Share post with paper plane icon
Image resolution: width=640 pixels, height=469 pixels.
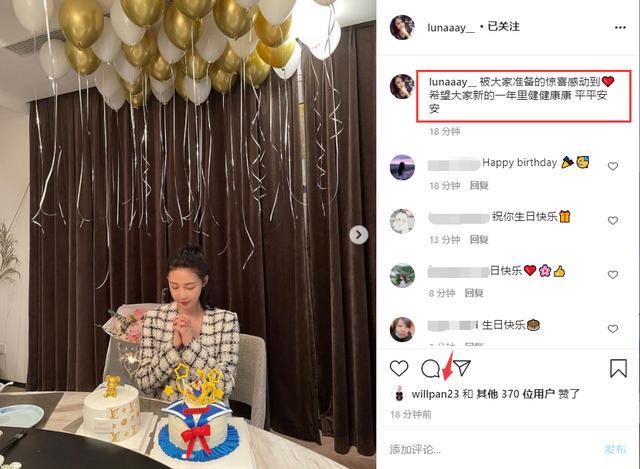(x=462, y=368)
